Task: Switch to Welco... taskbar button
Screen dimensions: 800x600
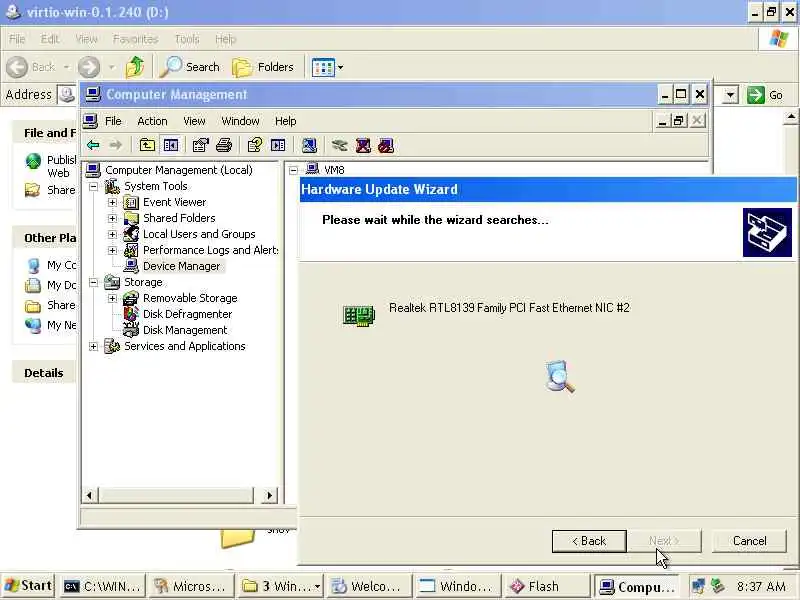Action: [368, 587]
